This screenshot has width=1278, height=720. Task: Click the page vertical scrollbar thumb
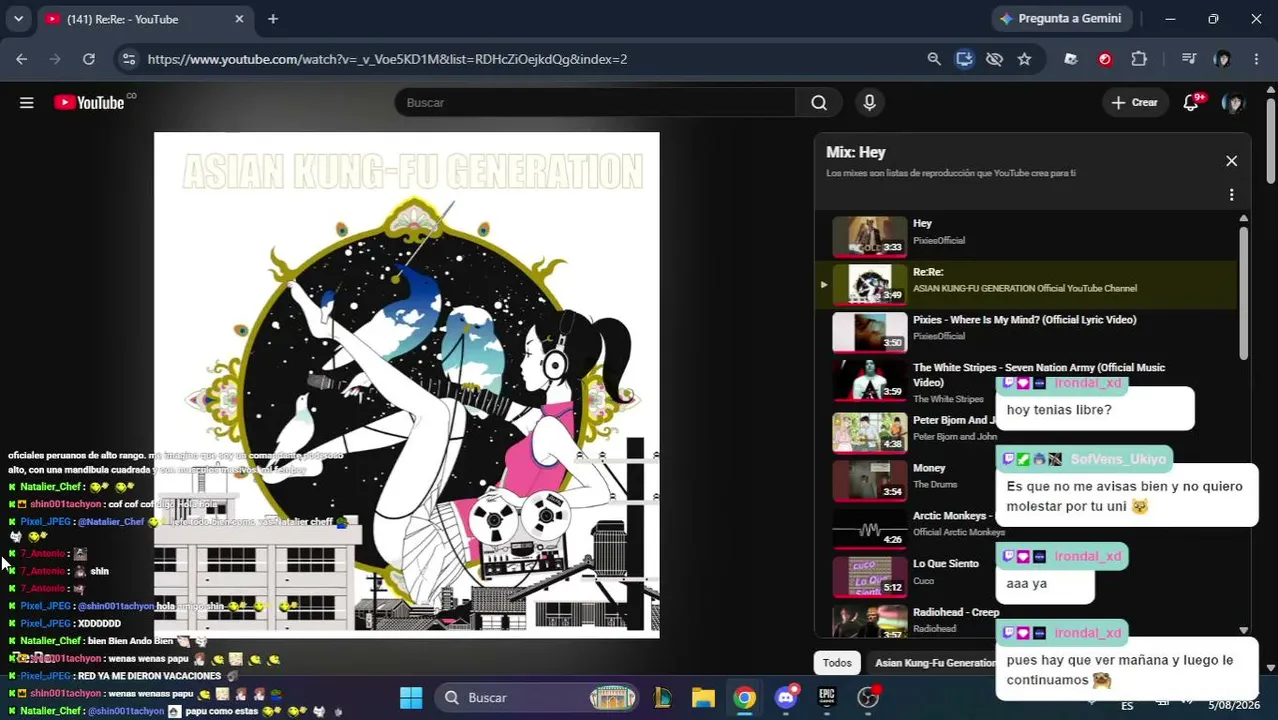[1271, 140]
